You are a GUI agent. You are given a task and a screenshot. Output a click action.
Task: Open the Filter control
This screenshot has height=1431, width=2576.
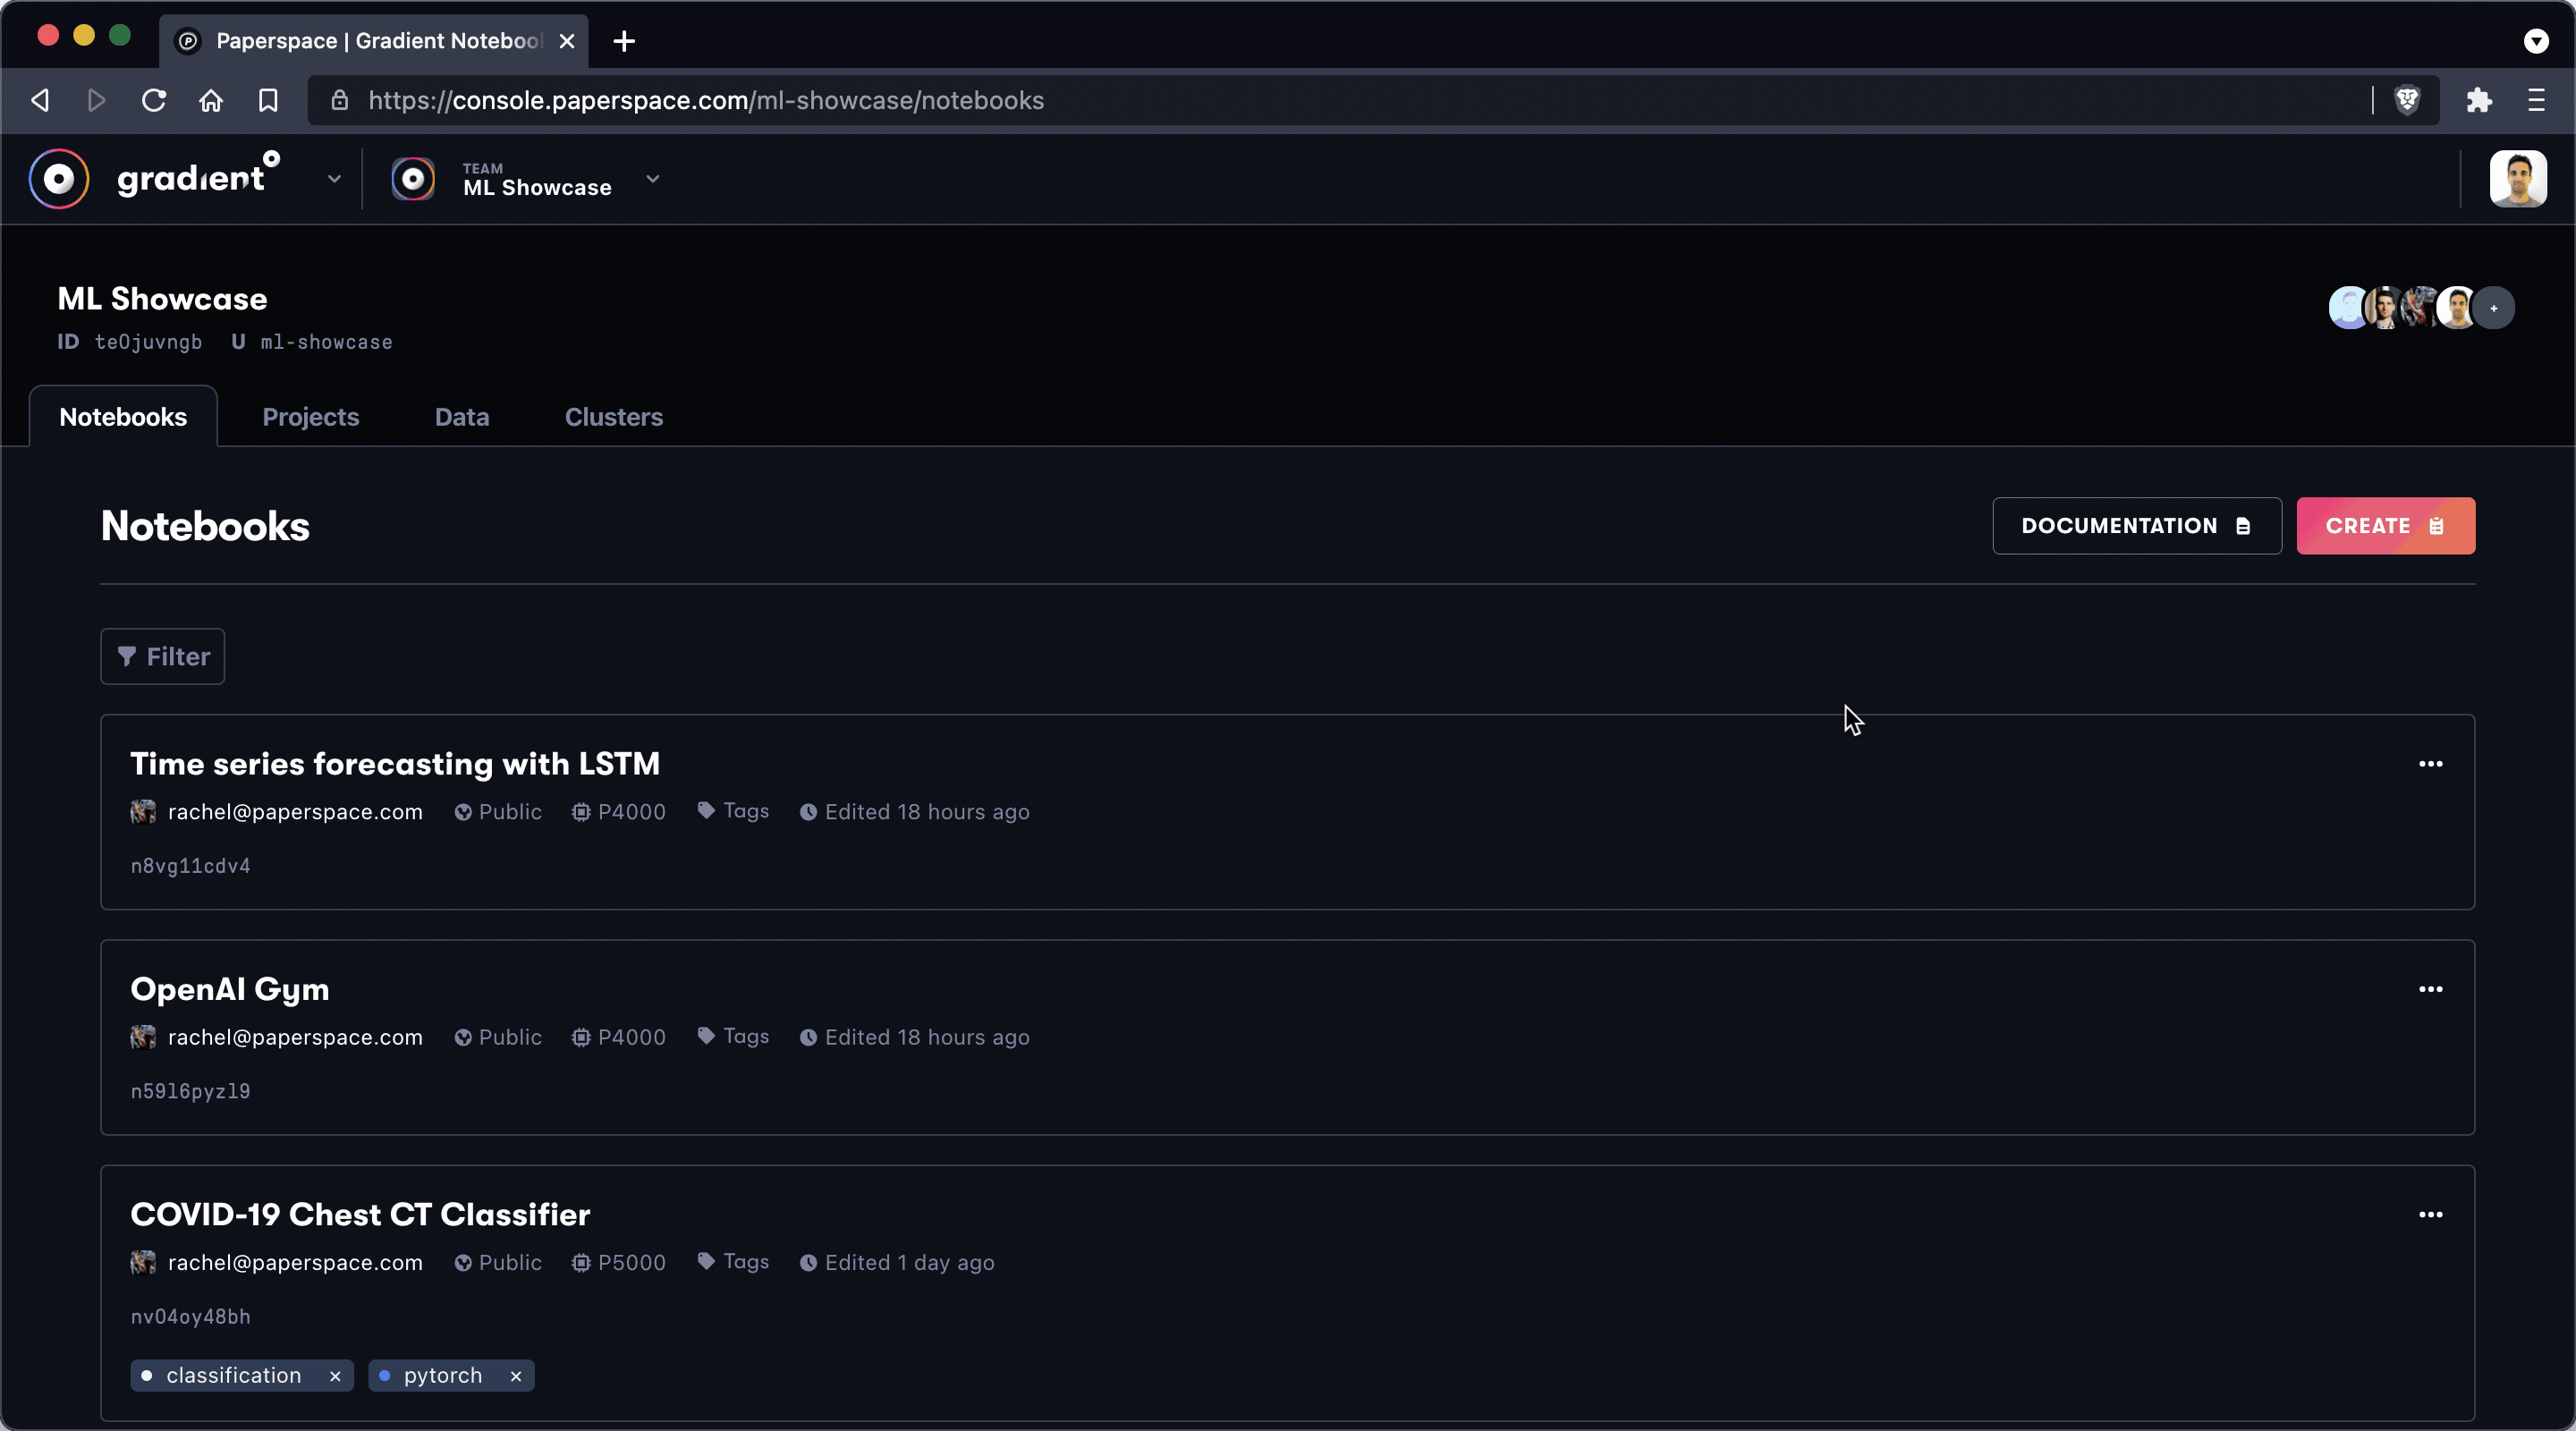coord(163,657)
